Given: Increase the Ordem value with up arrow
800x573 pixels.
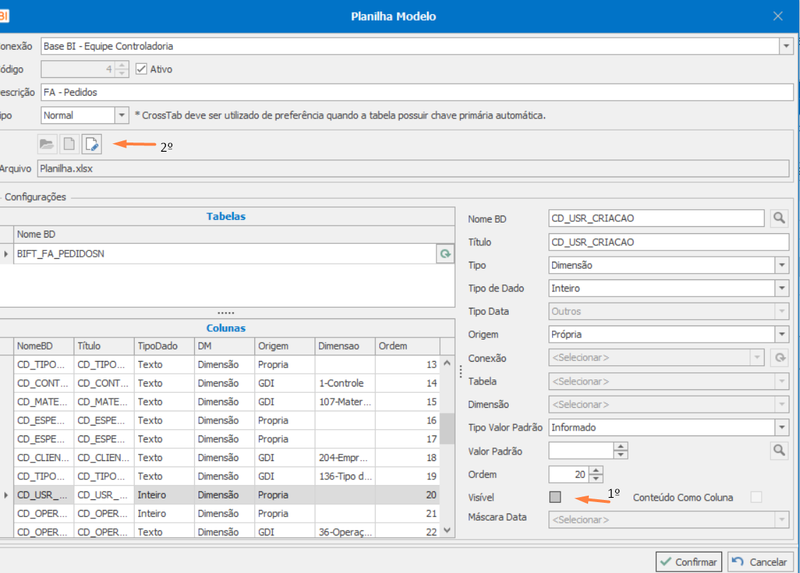Looking at the screenshot, I should point(596,470).
